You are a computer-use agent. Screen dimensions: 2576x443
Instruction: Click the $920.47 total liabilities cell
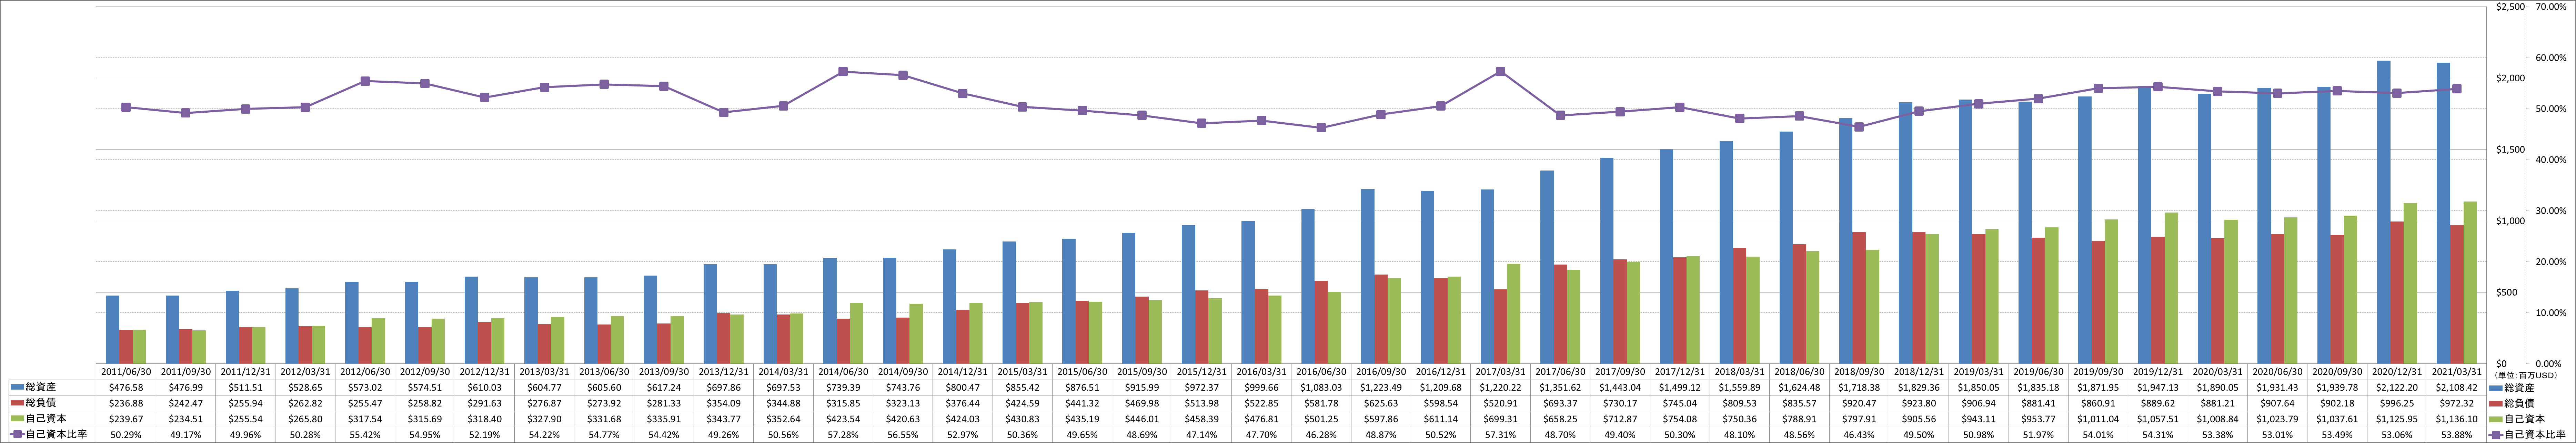tap(1859, 403)
